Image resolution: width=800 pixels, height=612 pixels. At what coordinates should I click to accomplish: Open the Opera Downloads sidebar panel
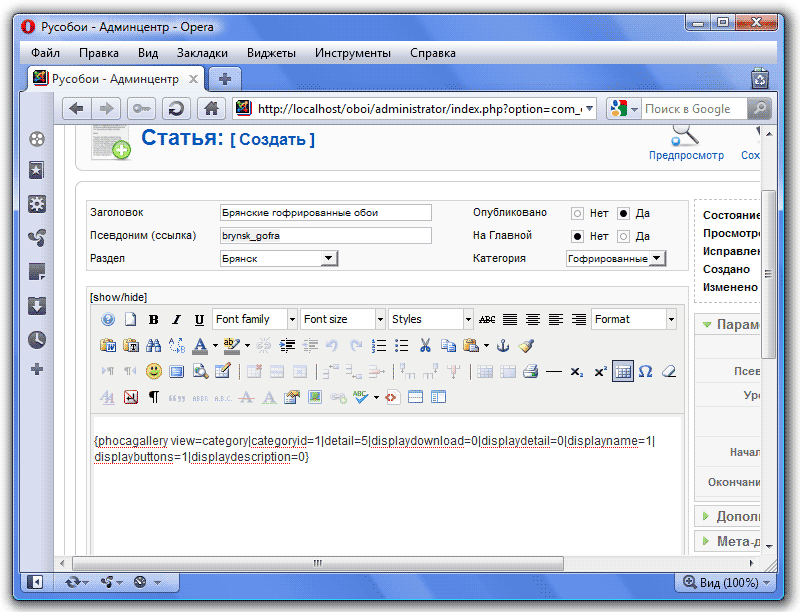point(37,306)
